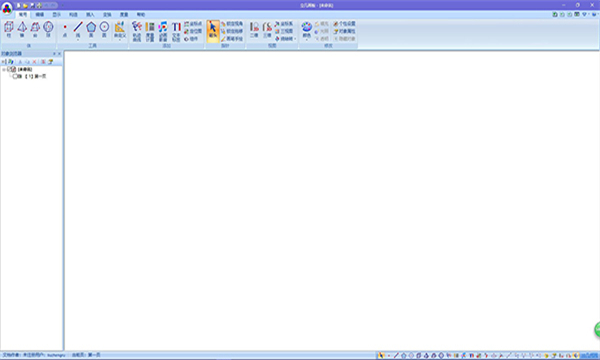Screen dimensions: 600x360
Task: Select the [1] 第一页 page tree row
Action: [x=32, y=77]
